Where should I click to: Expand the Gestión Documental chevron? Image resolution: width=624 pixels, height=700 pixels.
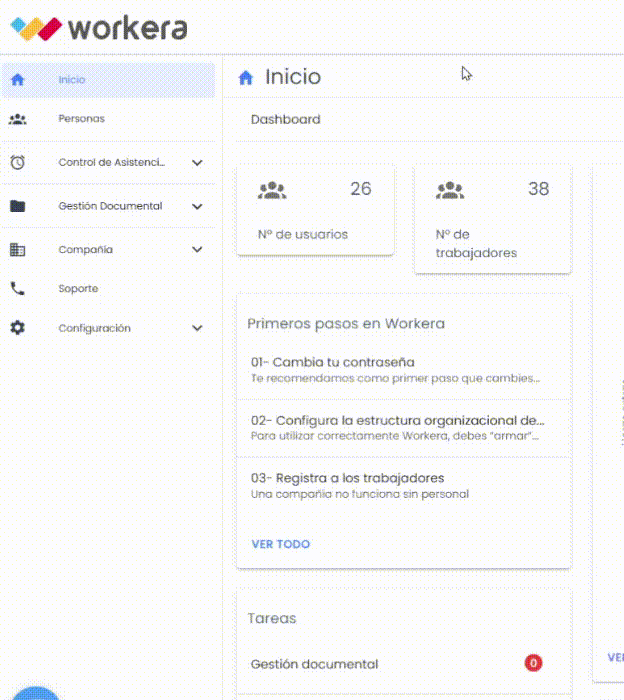click(197, 206)
